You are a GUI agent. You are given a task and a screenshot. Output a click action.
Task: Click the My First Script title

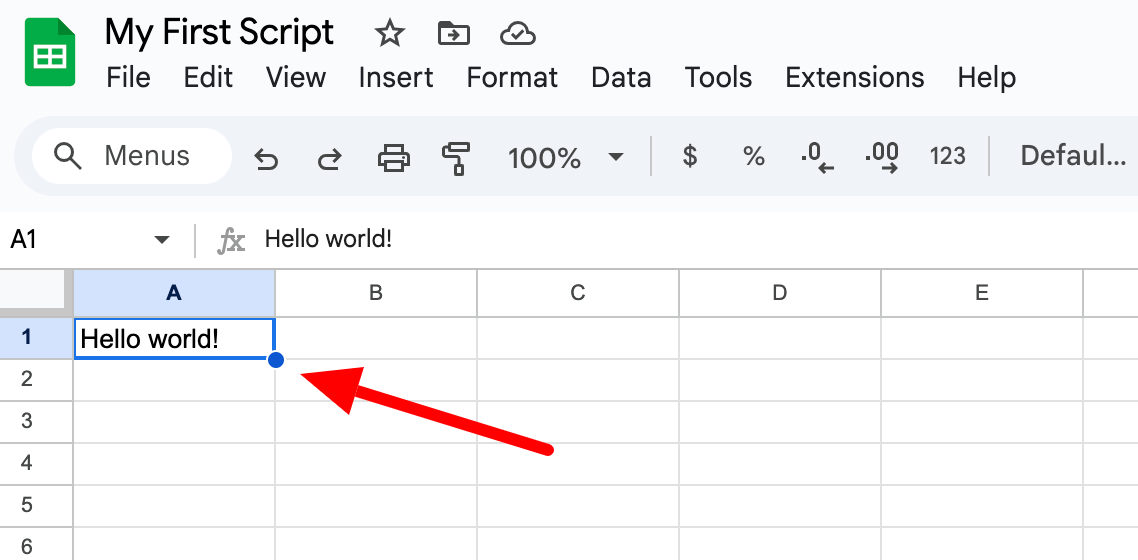coord(219,33)
